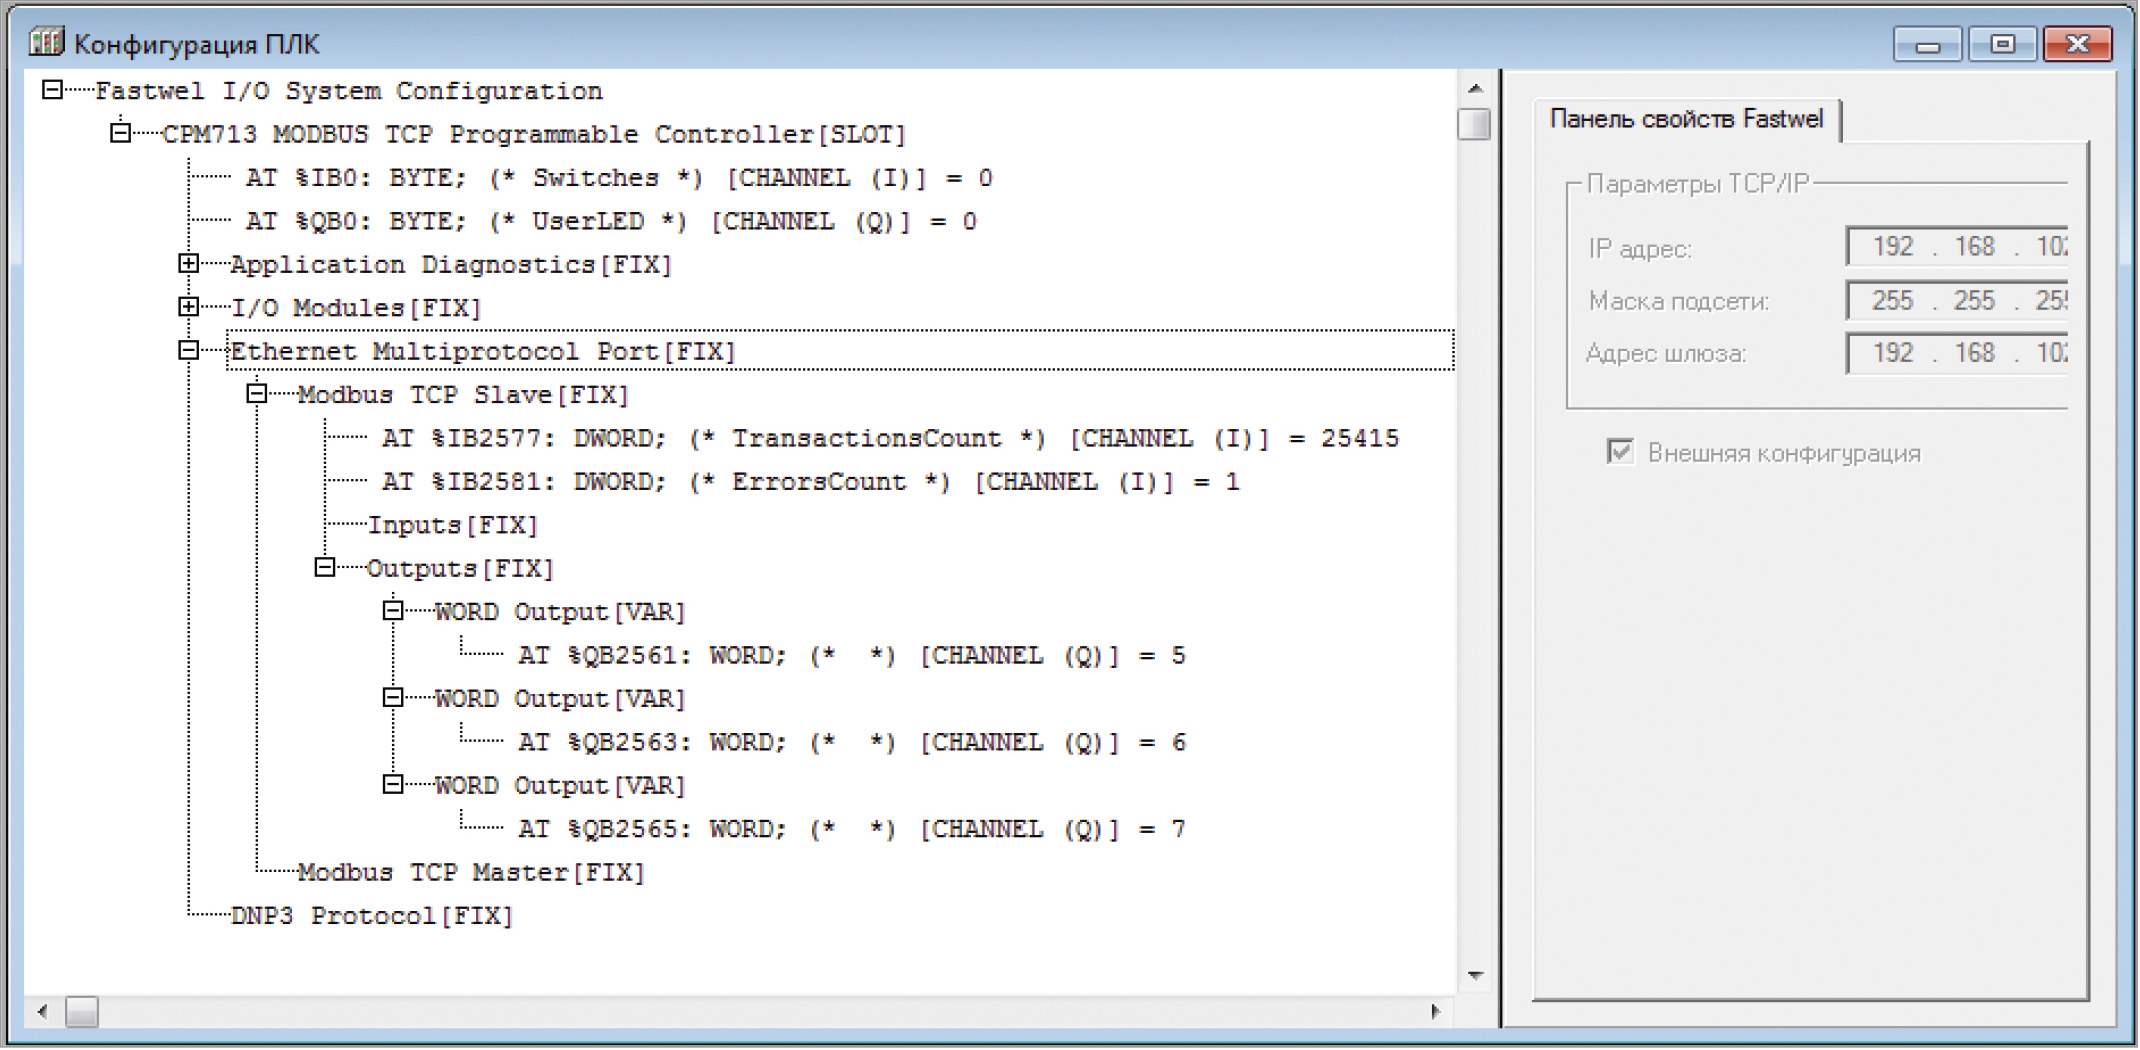Screen dimensions: 2140x1050
Task: Expand the I/O Modules node
Action: (x=188, y=307)
